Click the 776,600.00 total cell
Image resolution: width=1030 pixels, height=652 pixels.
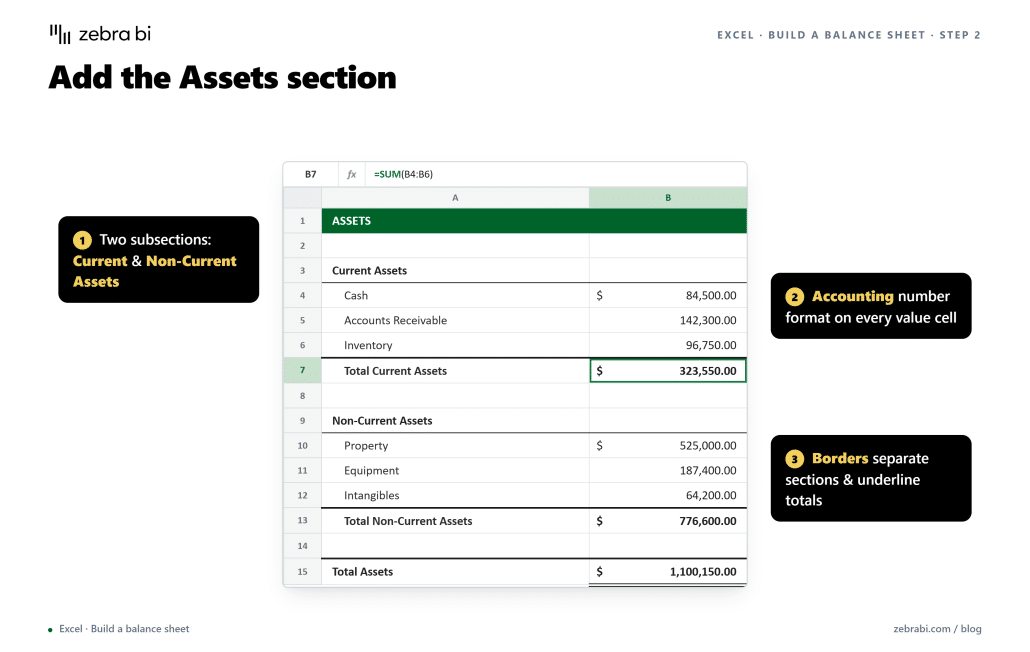[x=668, y=521]
